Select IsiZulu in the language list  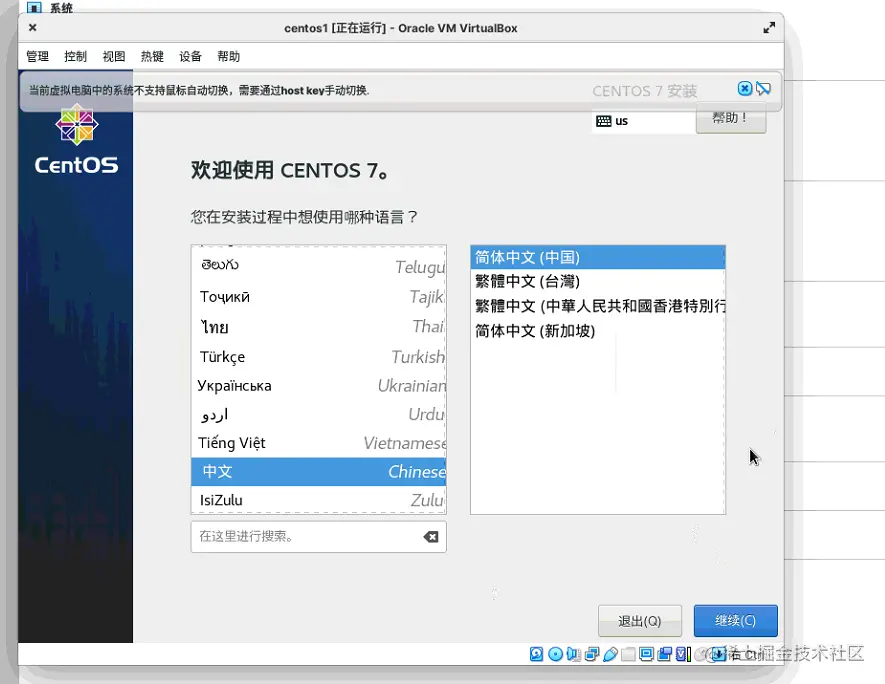[x=319, y=500]
